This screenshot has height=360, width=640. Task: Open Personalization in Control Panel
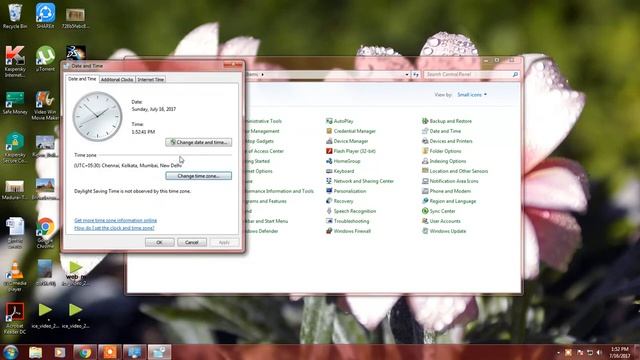pyautogui.click(x=346, y=191)
